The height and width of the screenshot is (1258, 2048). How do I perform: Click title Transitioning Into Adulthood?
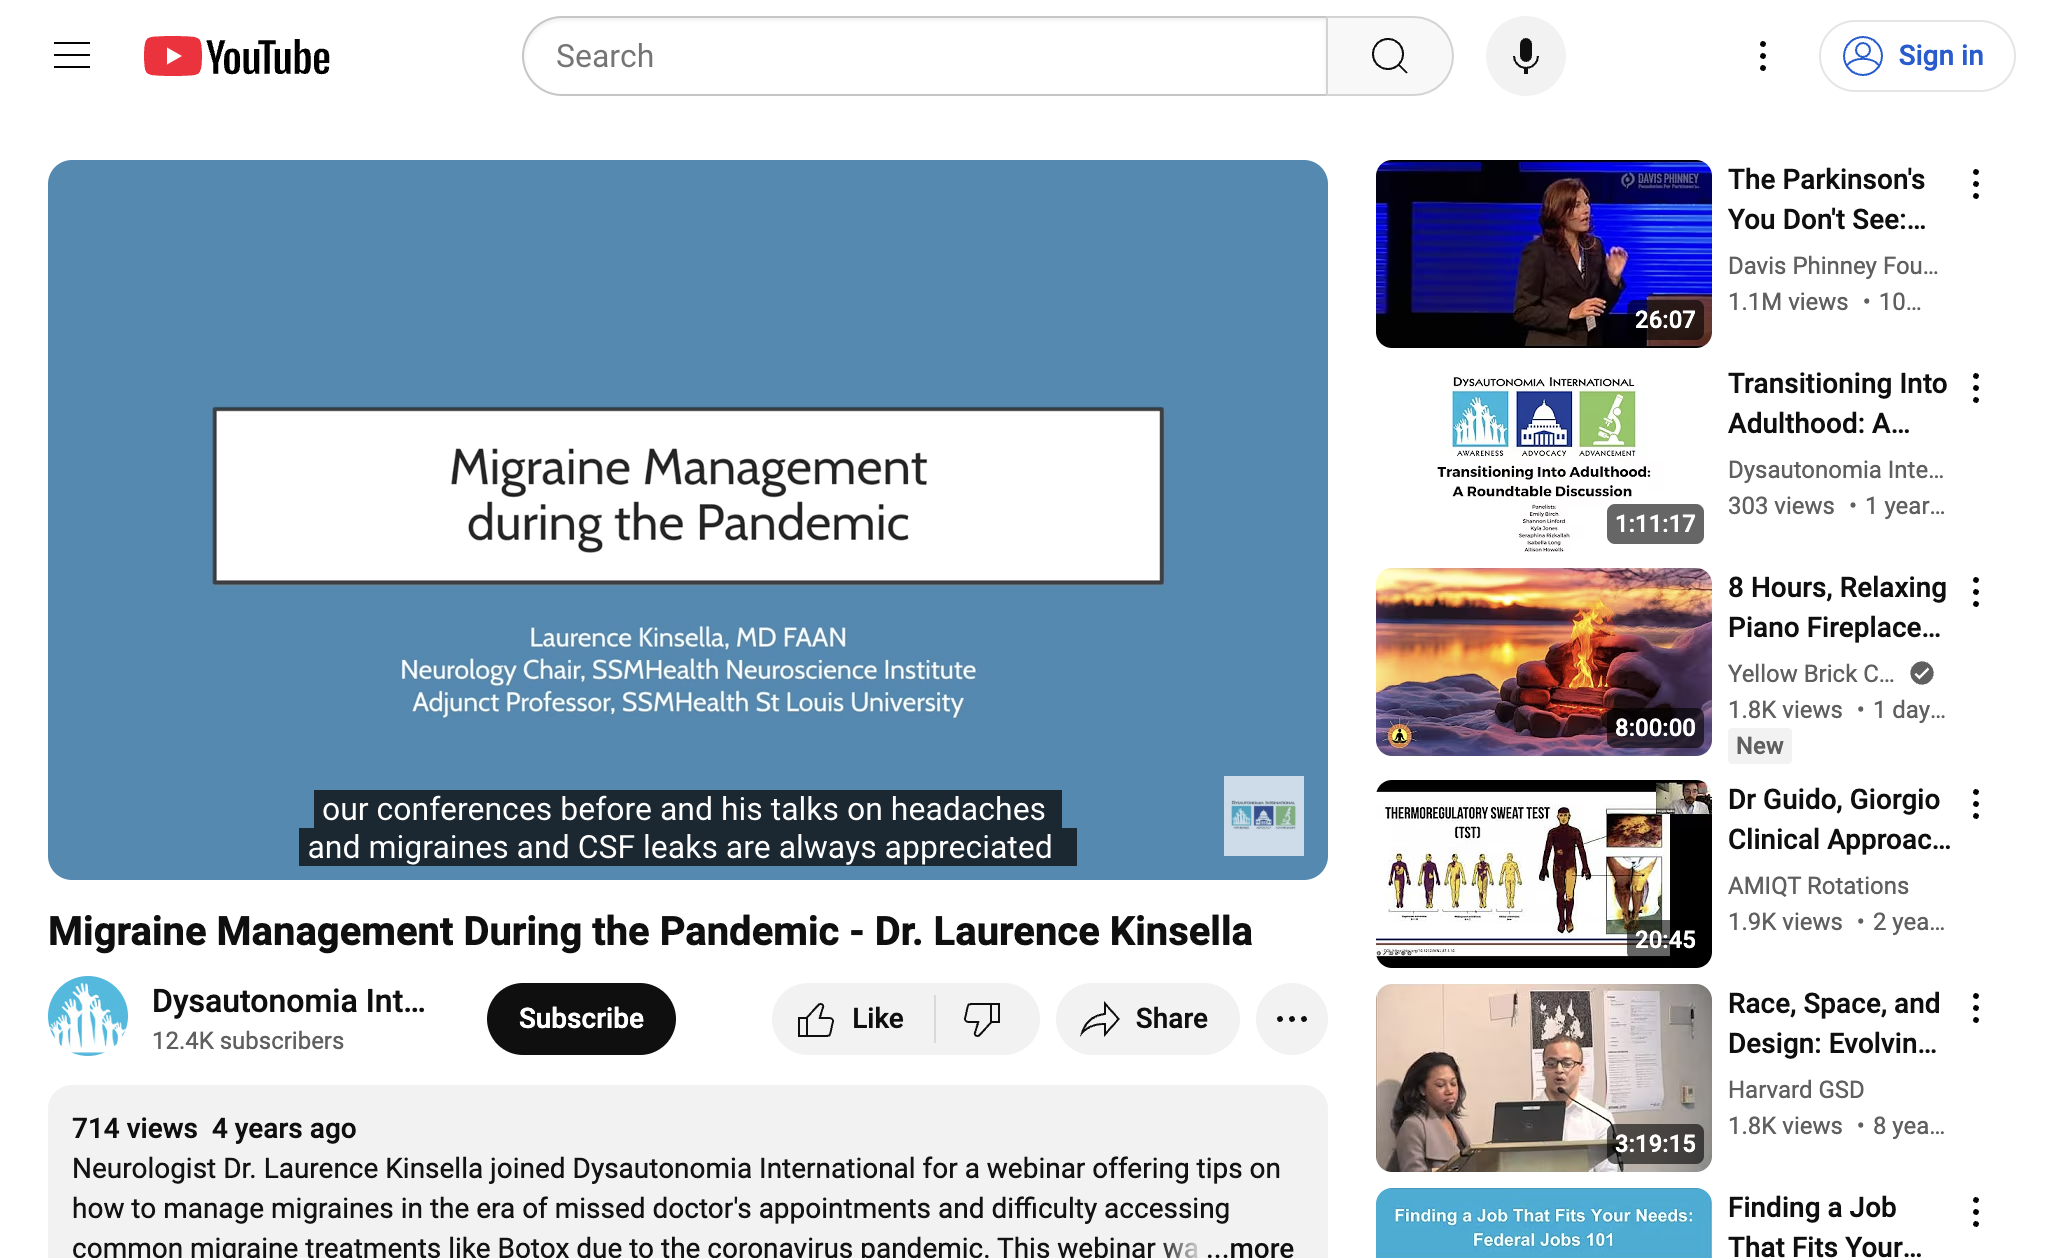pyautogui.click(x=1837, y=403)
